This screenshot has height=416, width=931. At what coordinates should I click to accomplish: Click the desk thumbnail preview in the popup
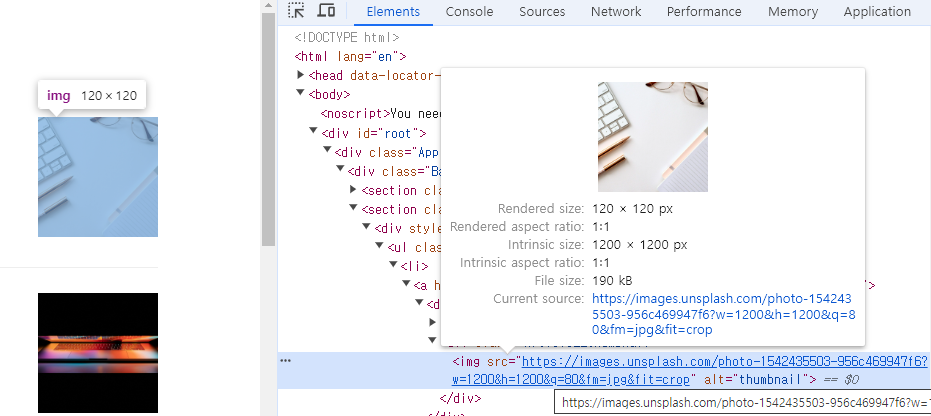tap(653, 136)
